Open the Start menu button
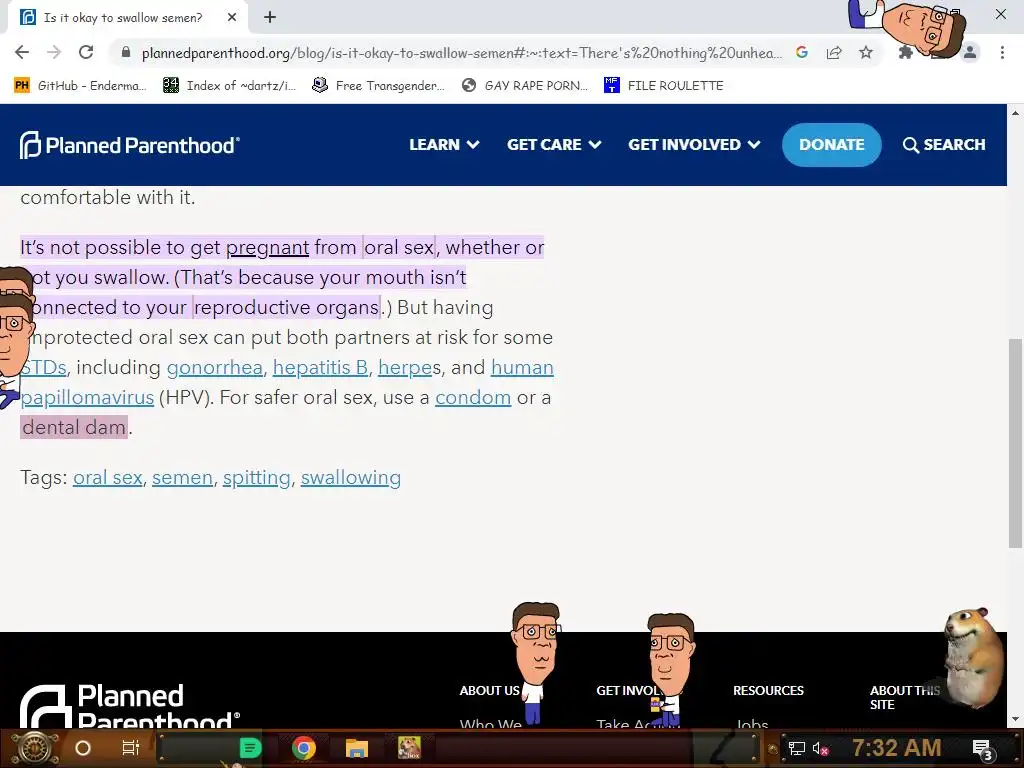 (34, 748)
